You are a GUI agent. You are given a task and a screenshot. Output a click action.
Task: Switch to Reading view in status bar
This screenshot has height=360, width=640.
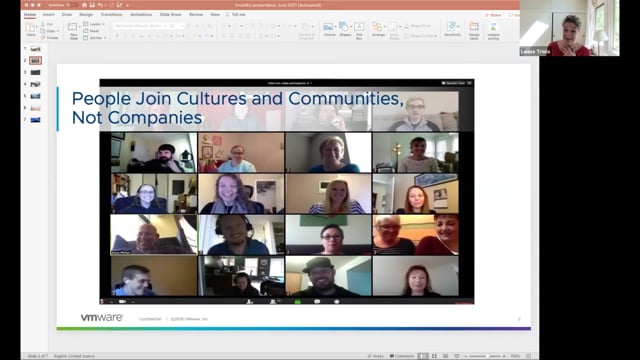tap(445, 356)
